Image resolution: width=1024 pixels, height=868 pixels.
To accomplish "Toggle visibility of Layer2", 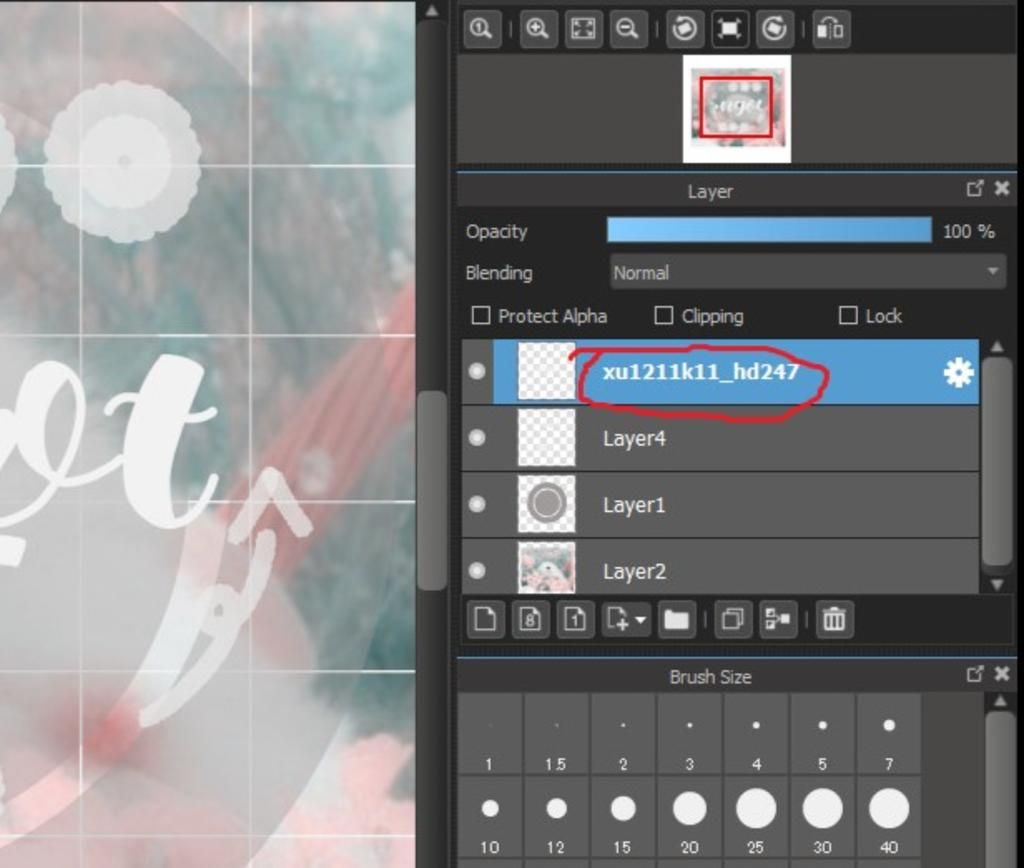I will [477, 571].
